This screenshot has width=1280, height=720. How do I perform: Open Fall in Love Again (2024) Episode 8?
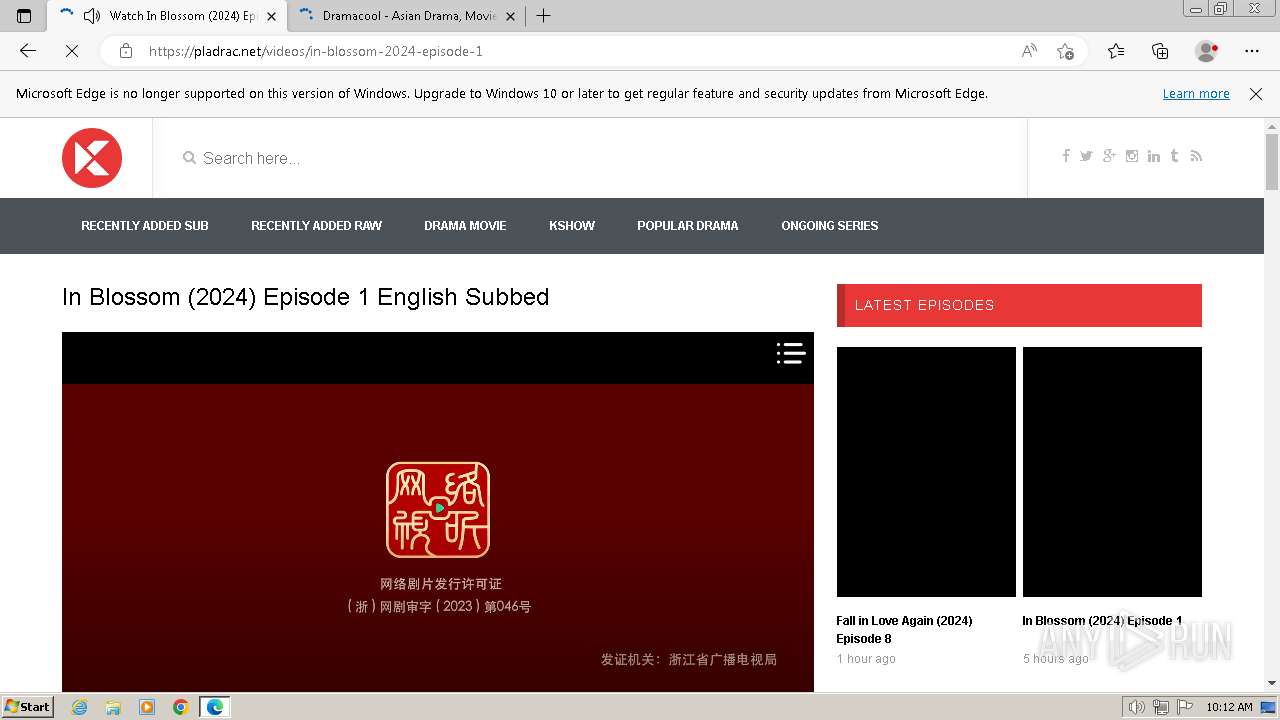click(x=904, y=630)
